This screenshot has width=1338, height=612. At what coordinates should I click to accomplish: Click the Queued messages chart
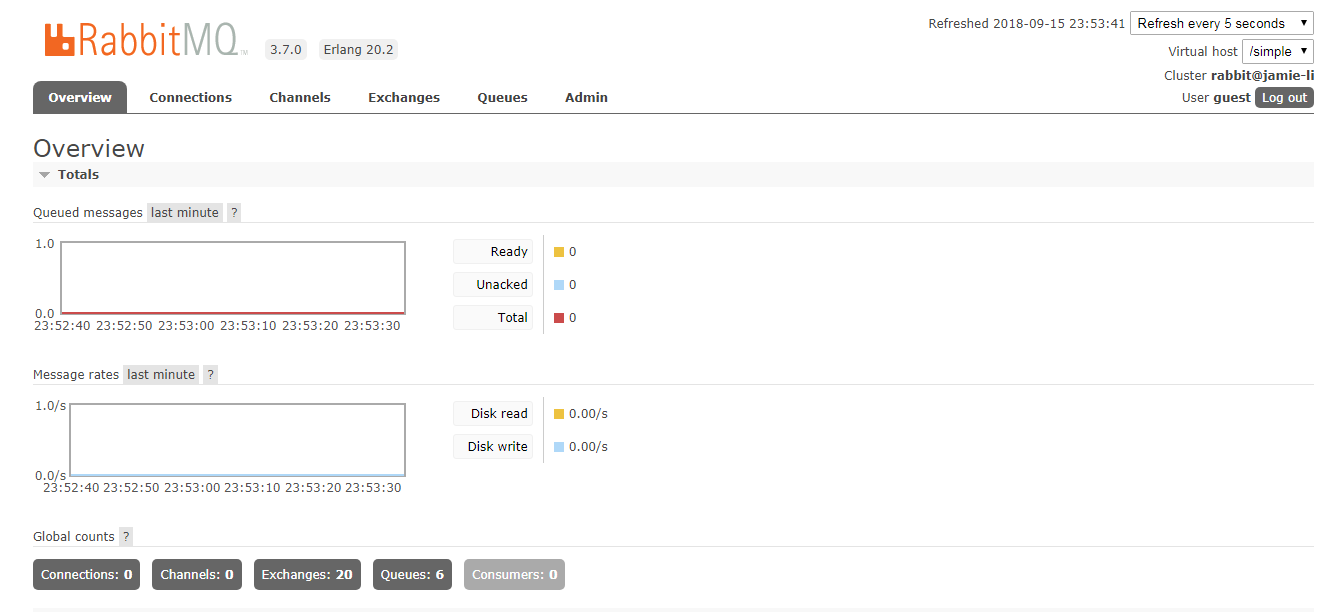pyautogui.click(x=233, y=278)
